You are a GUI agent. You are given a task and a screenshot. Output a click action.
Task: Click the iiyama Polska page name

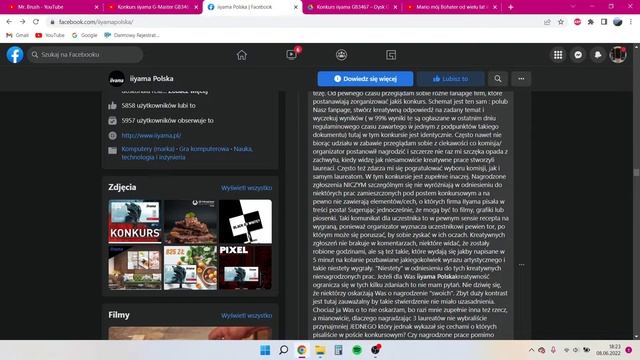point(151,78)
